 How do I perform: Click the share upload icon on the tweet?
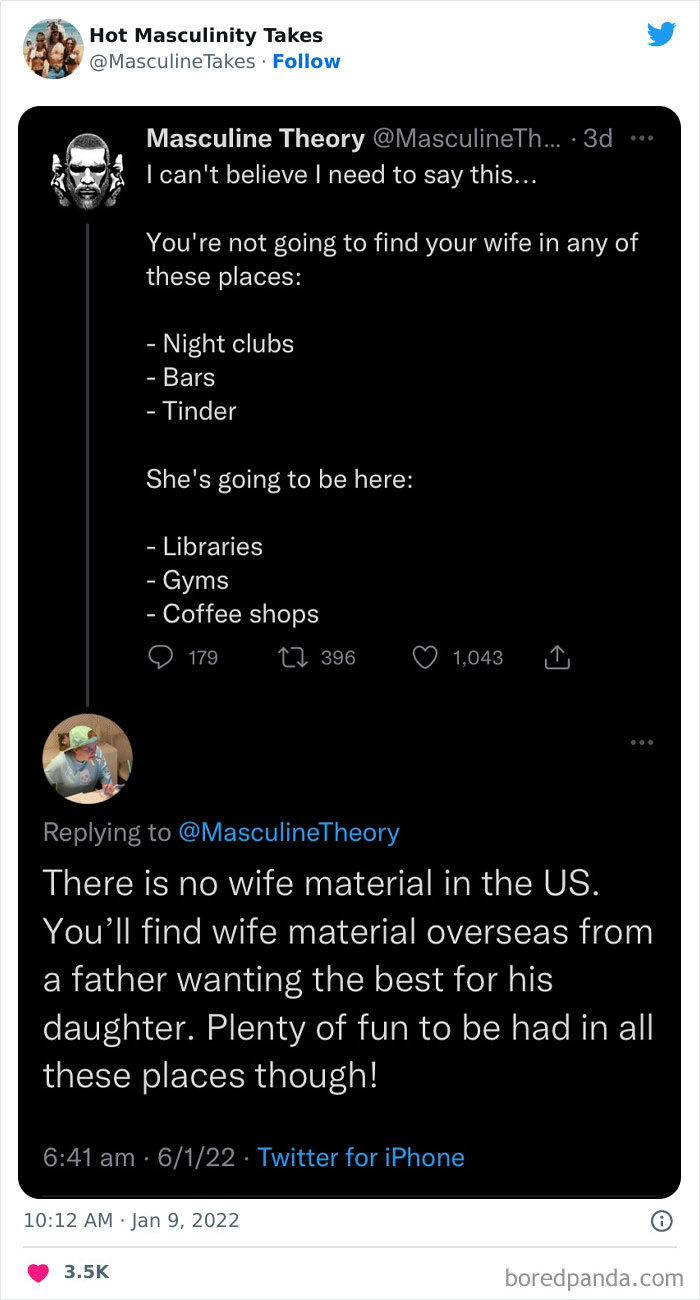(x=557, y=657)
